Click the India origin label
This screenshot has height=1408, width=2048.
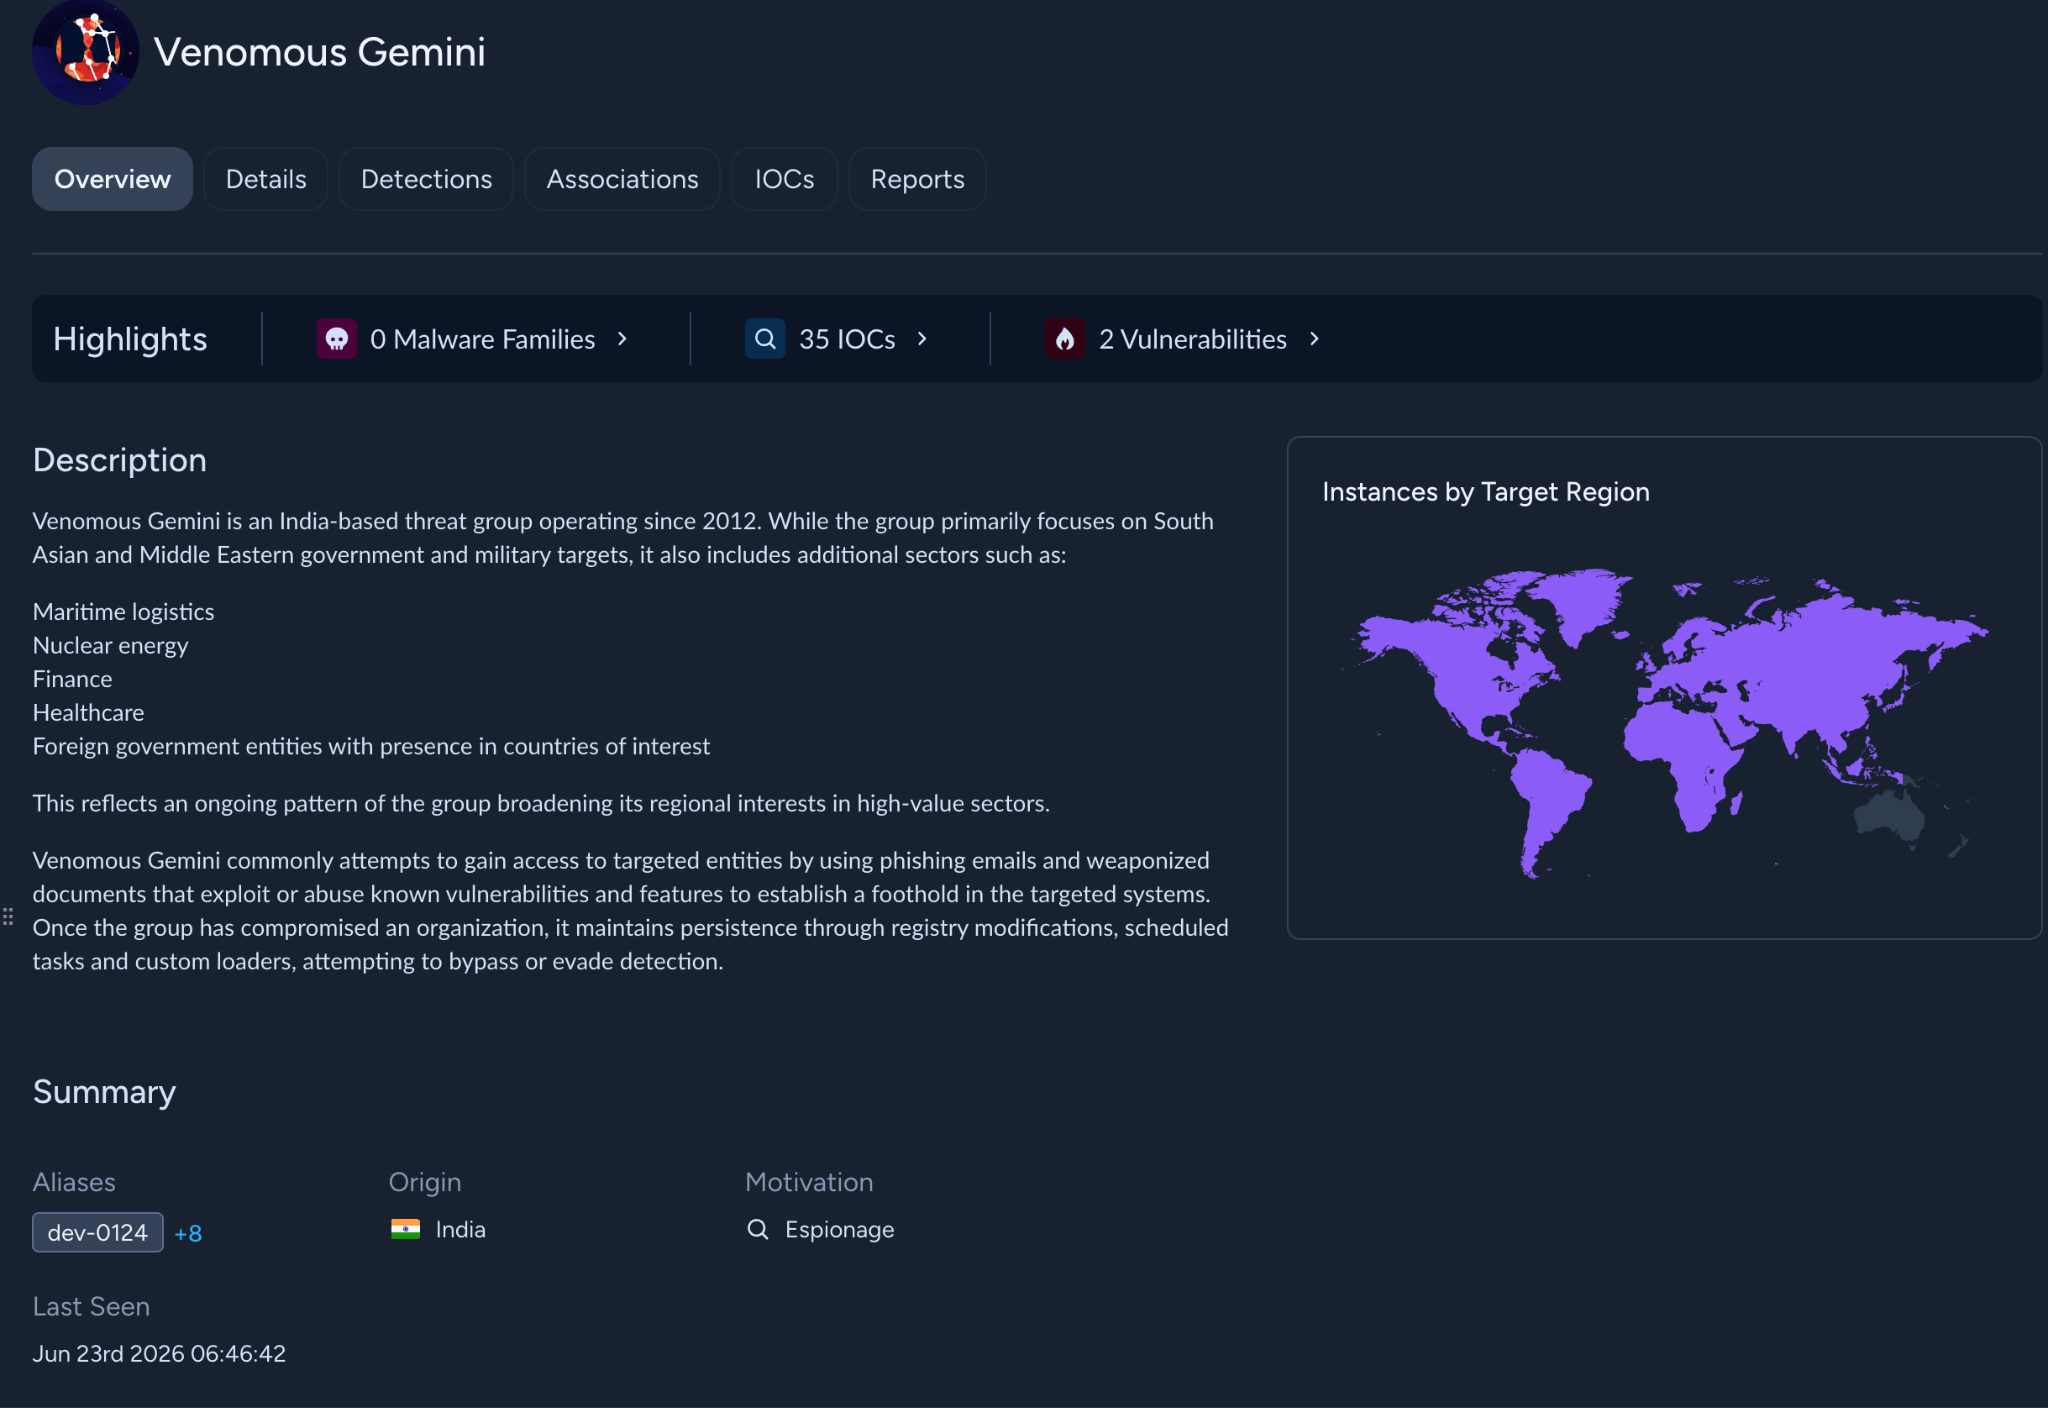tap(461, 1229)
